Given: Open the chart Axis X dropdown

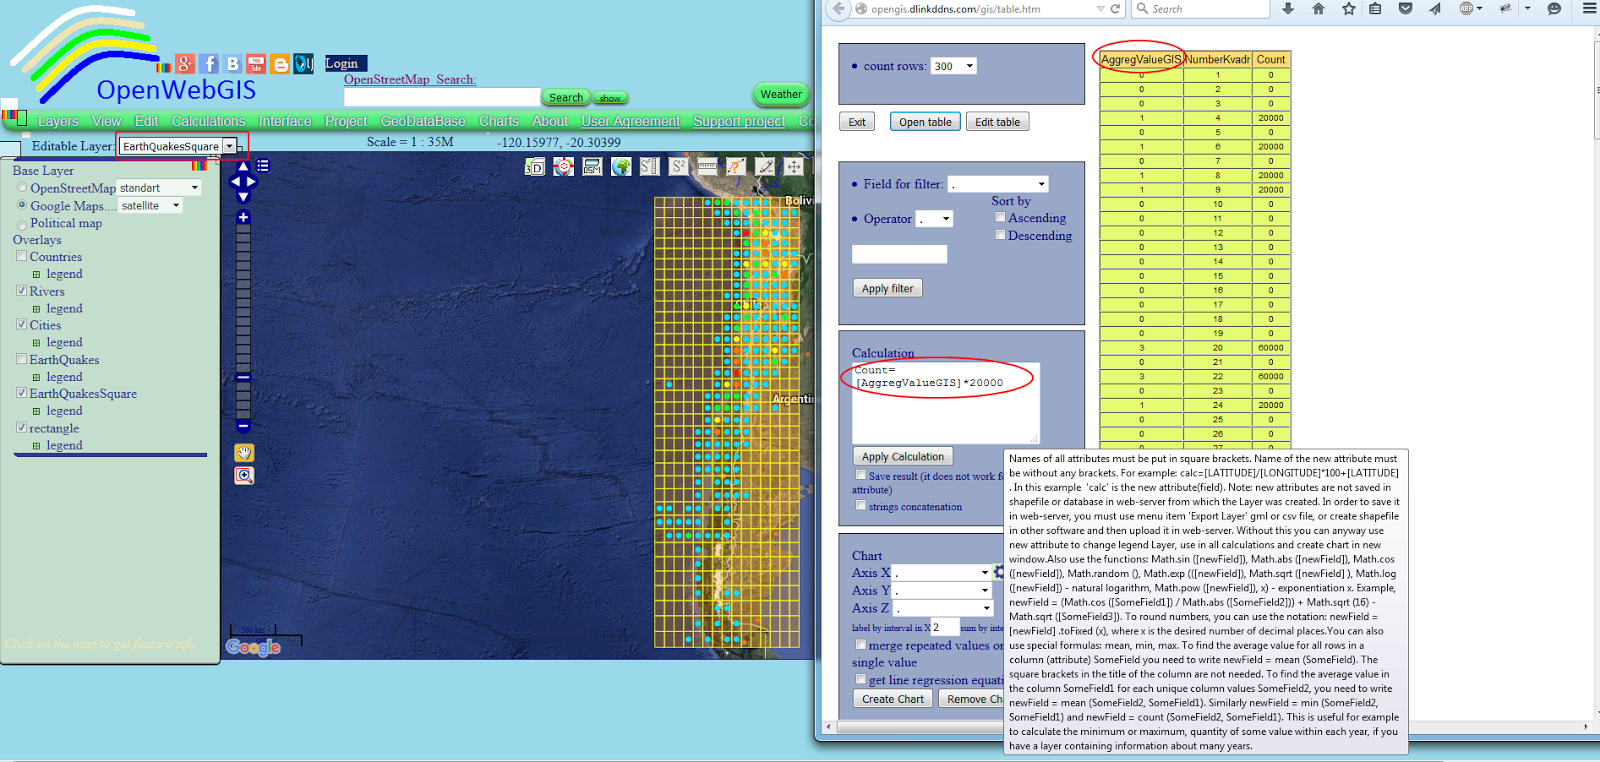Looking at the screenshot, I should [943, 573].
